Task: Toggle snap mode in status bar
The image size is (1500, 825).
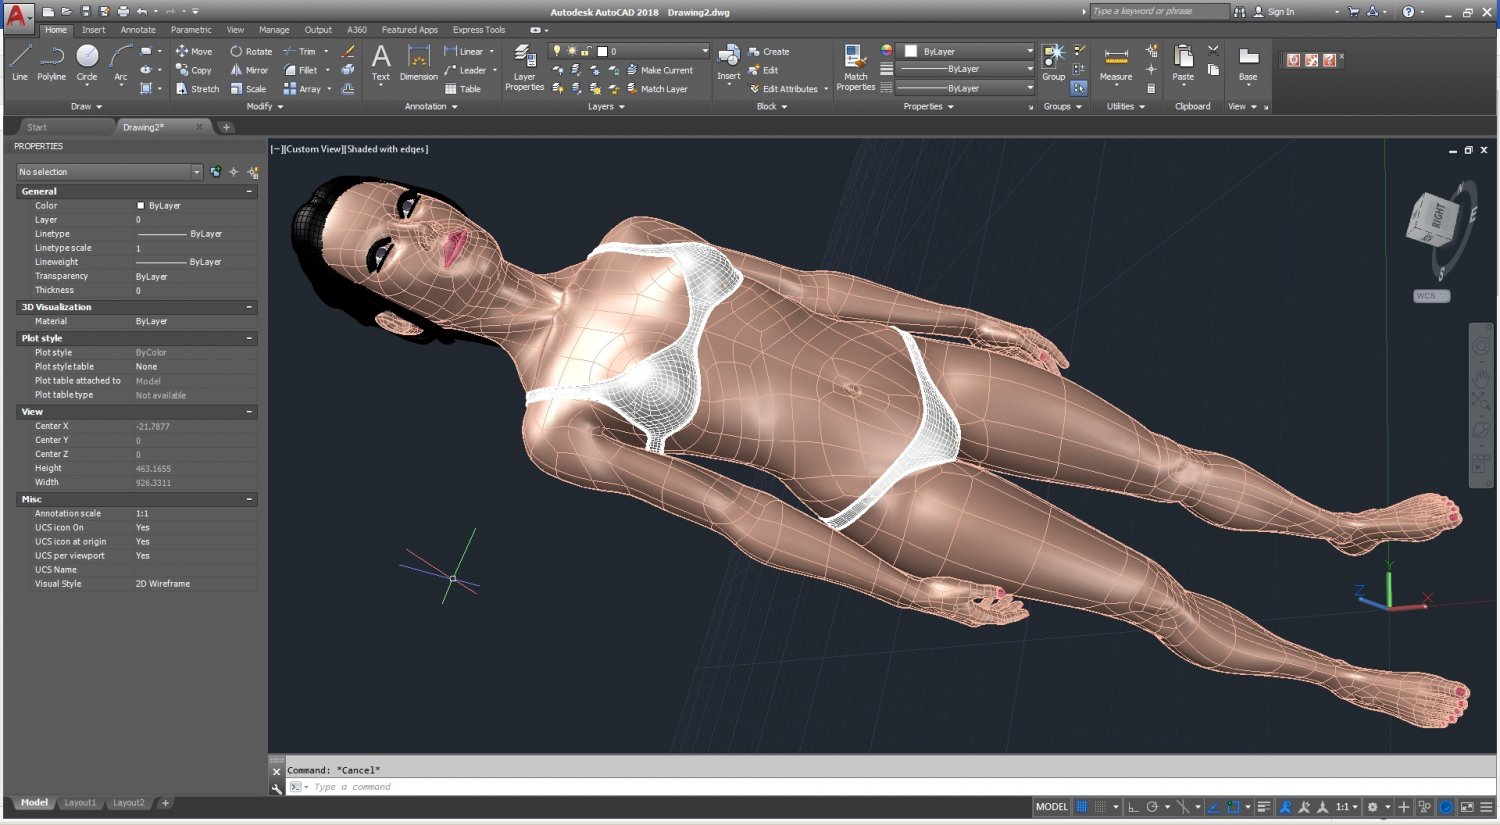Action: pyautogui.click(x=1100, y=807)
